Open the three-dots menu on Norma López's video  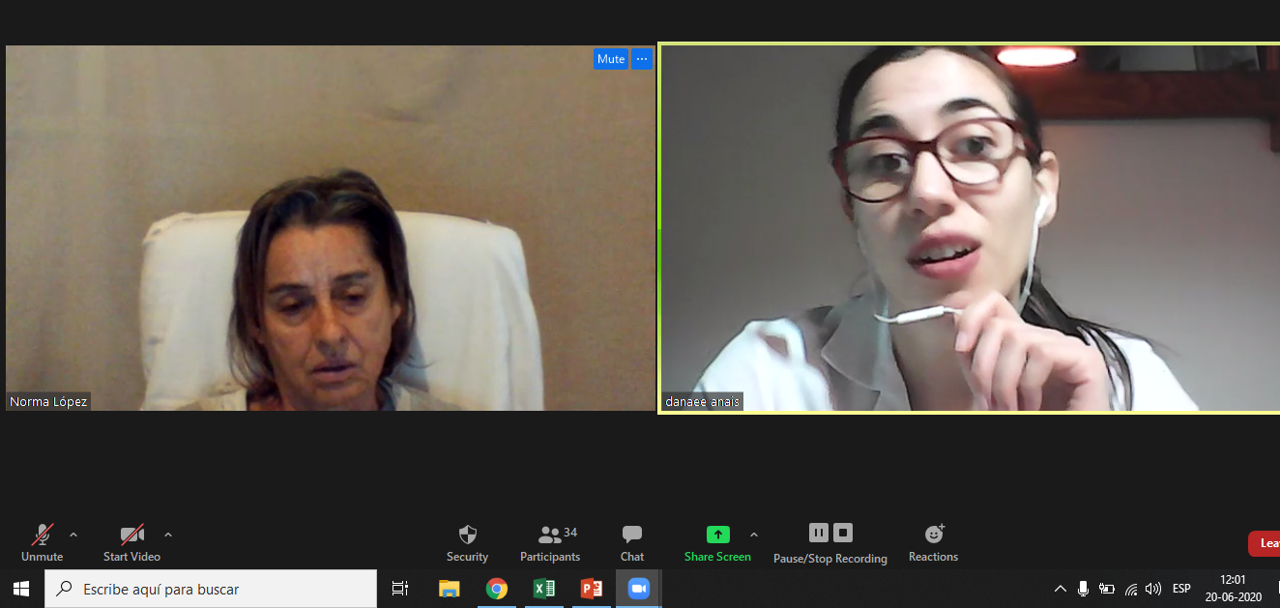642,59
